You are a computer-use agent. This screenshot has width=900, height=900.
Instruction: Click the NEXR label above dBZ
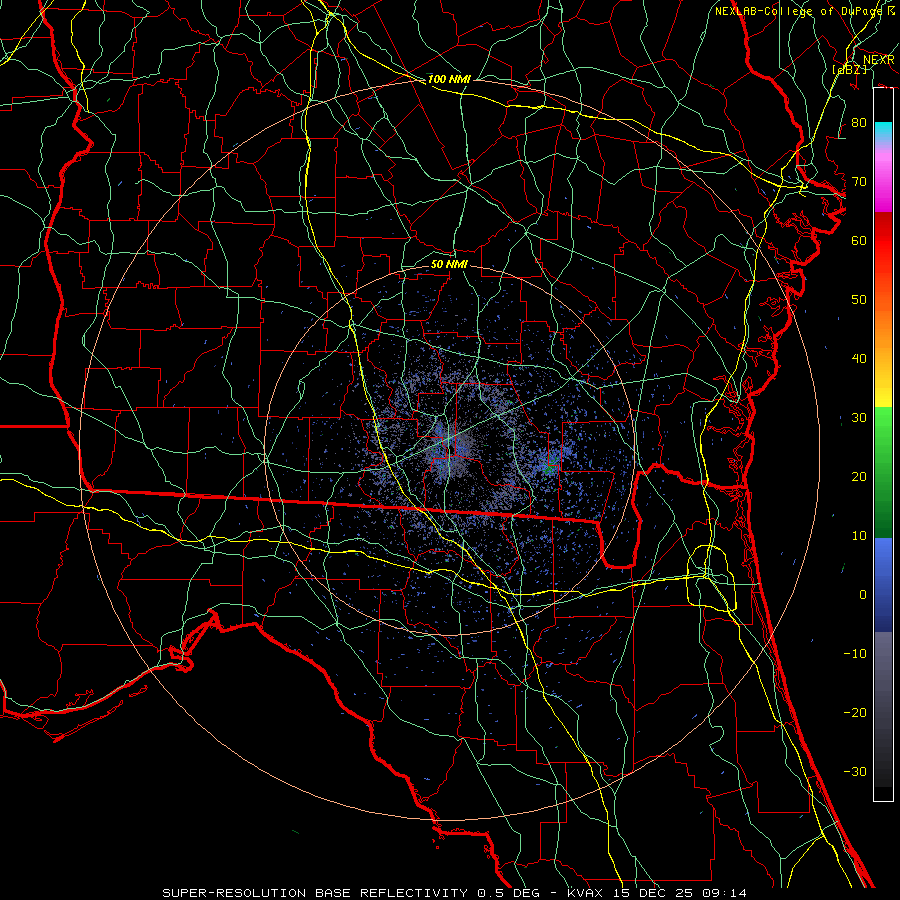click(x=879, y=60)
